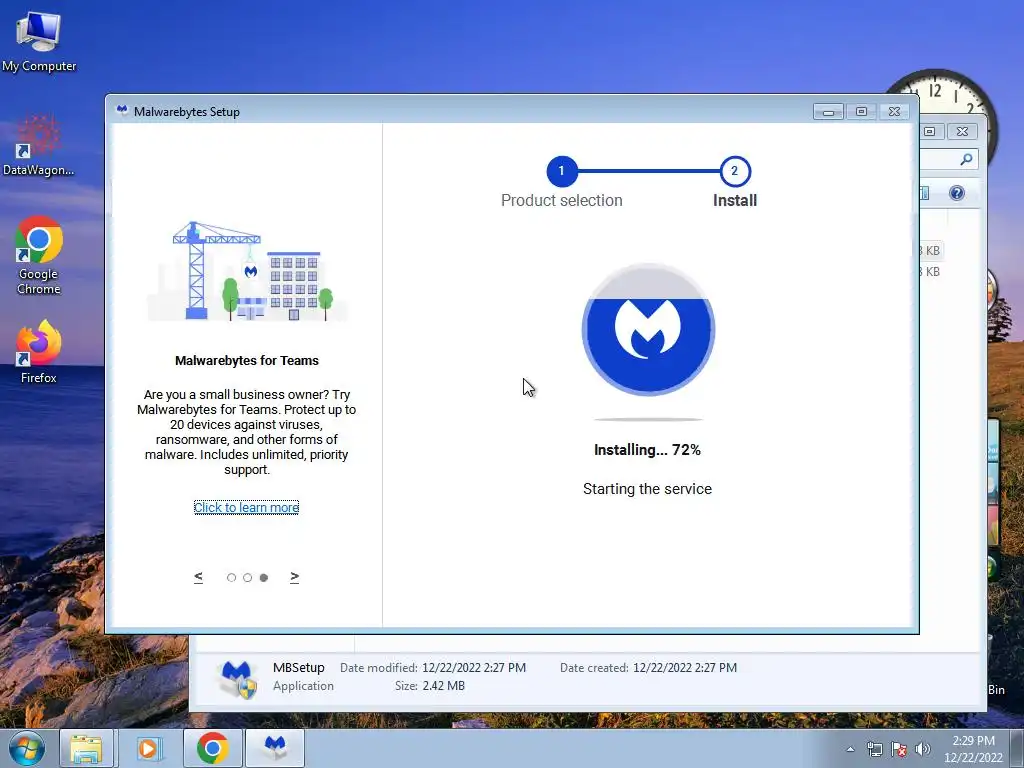Launch the Firefox desktop shortcut

coord(39,351)
